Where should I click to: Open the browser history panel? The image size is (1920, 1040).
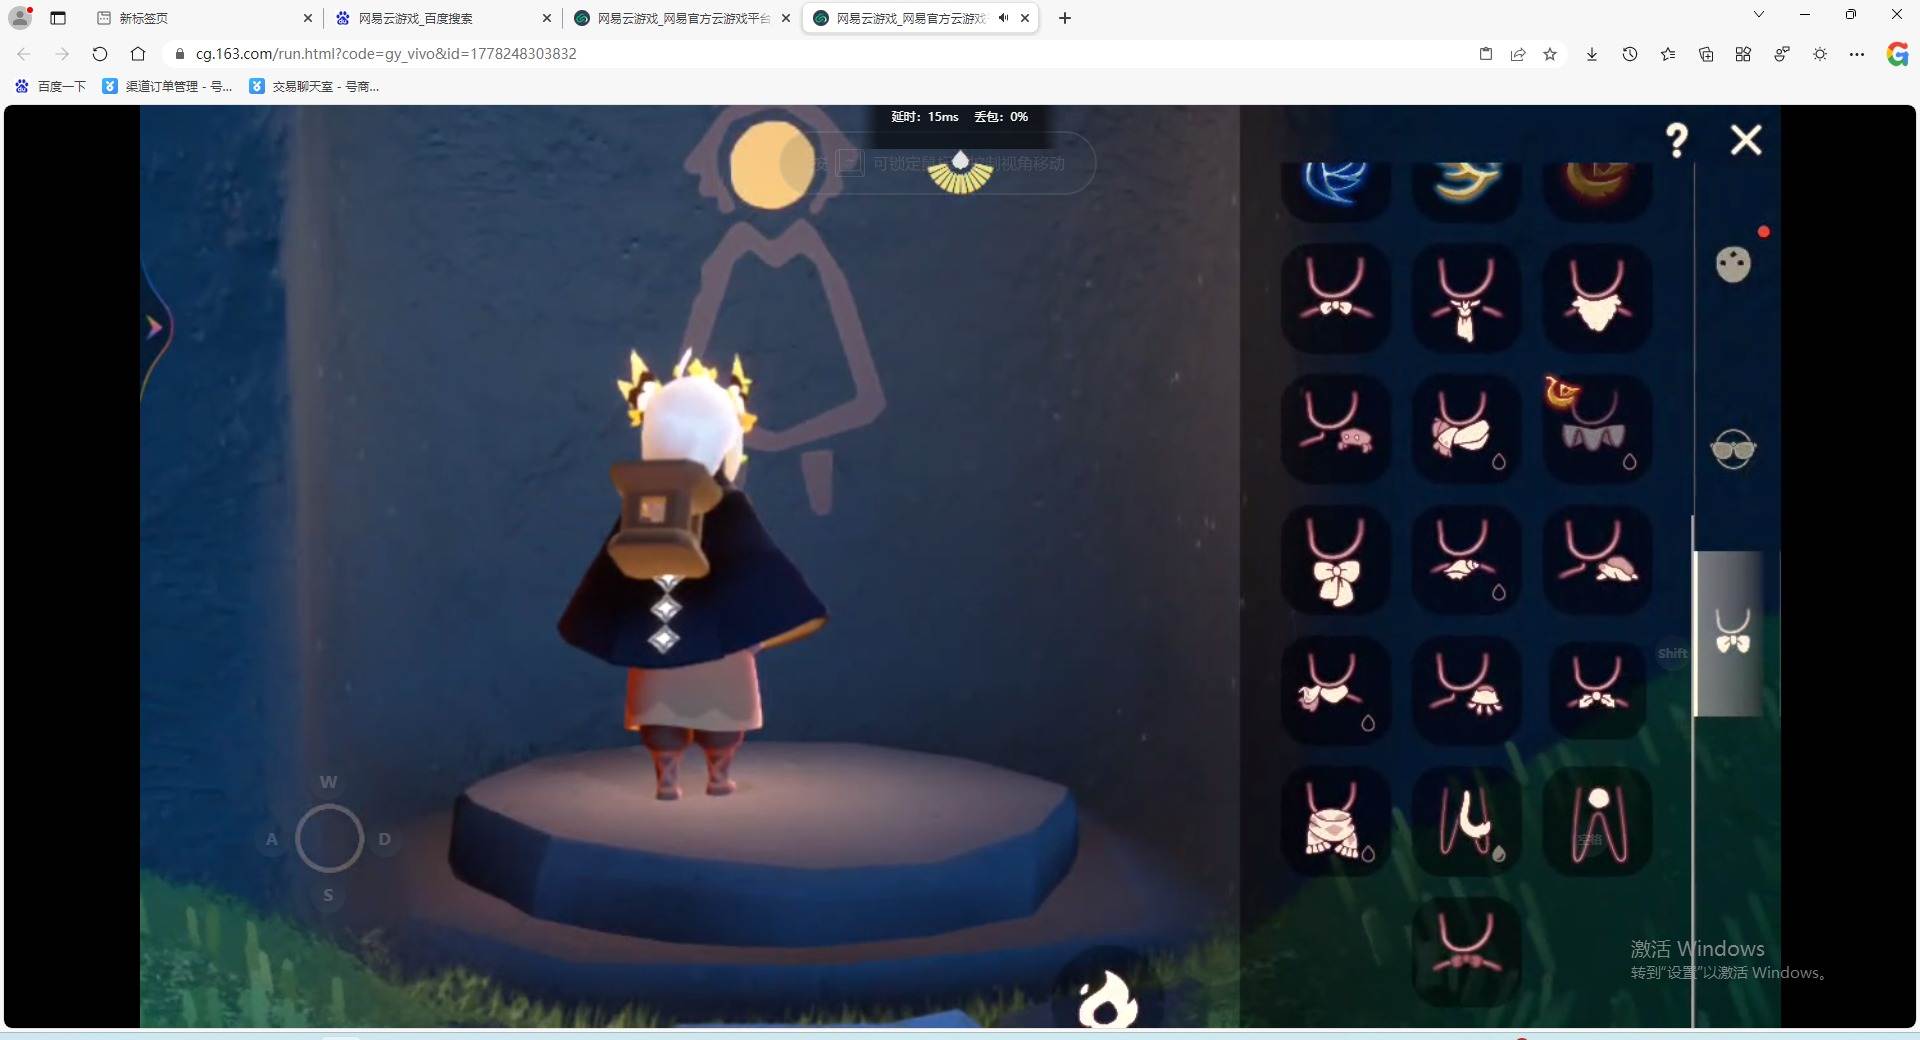(x=1630, y=54)
